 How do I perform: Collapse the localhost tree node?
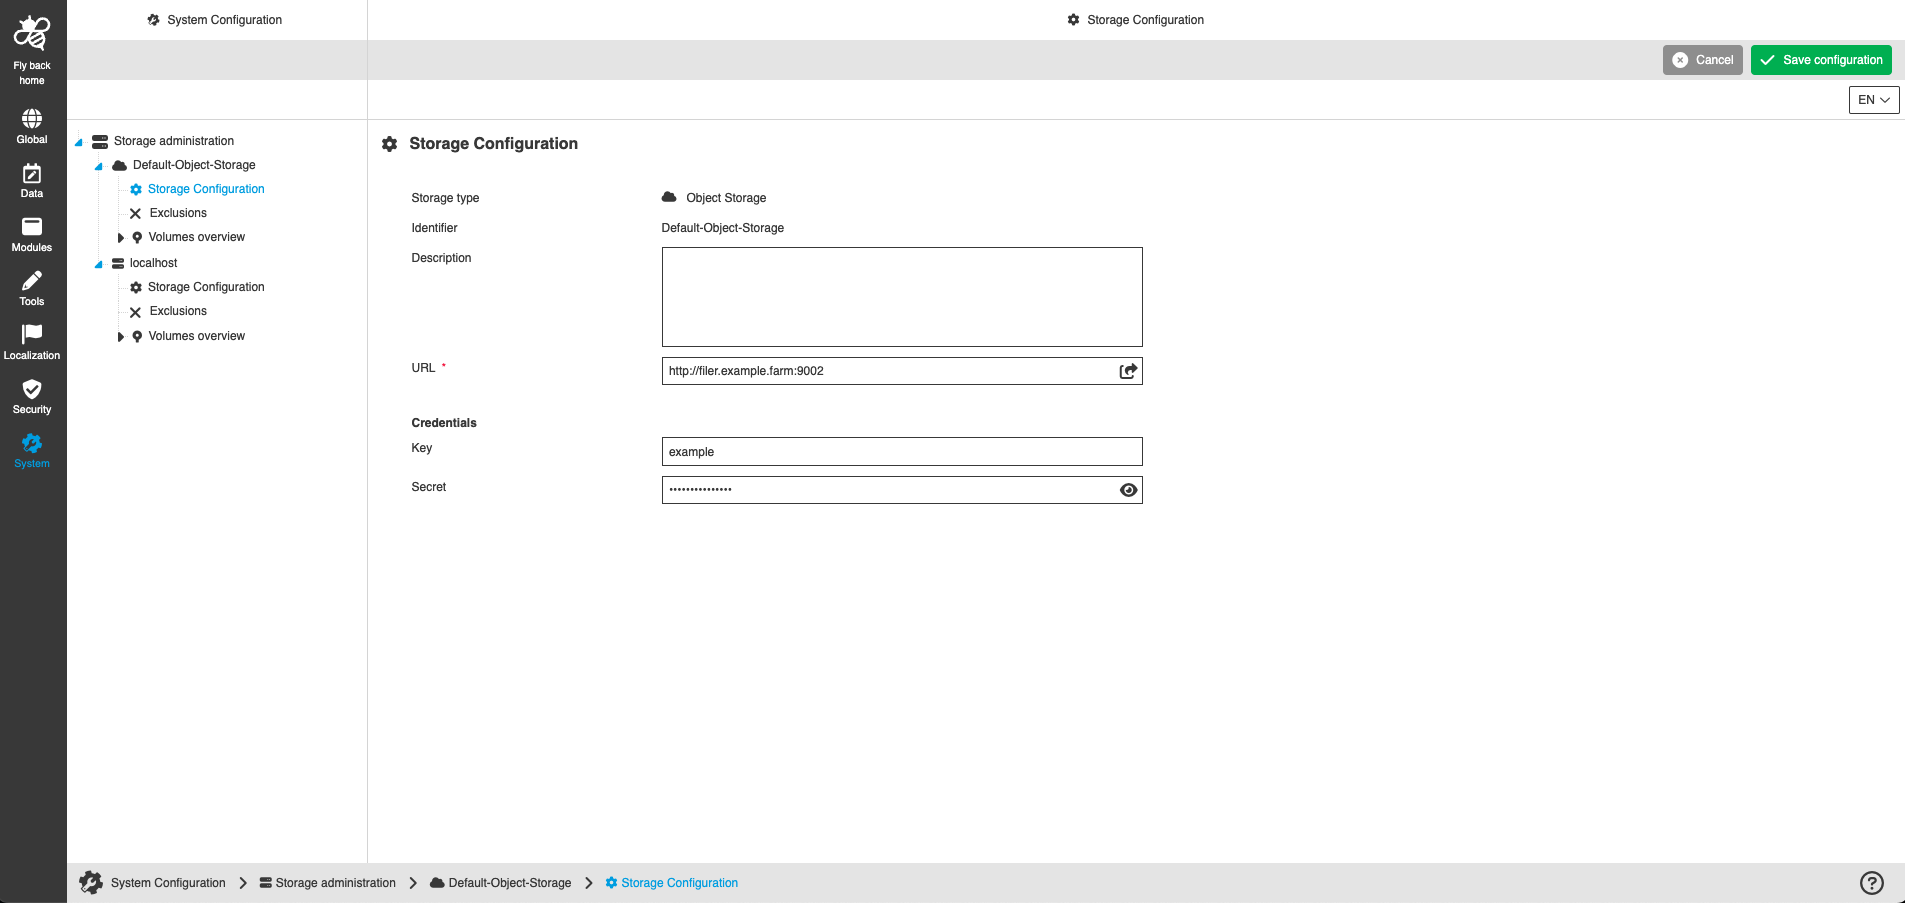pyautogui.click(x=98, y=262)
